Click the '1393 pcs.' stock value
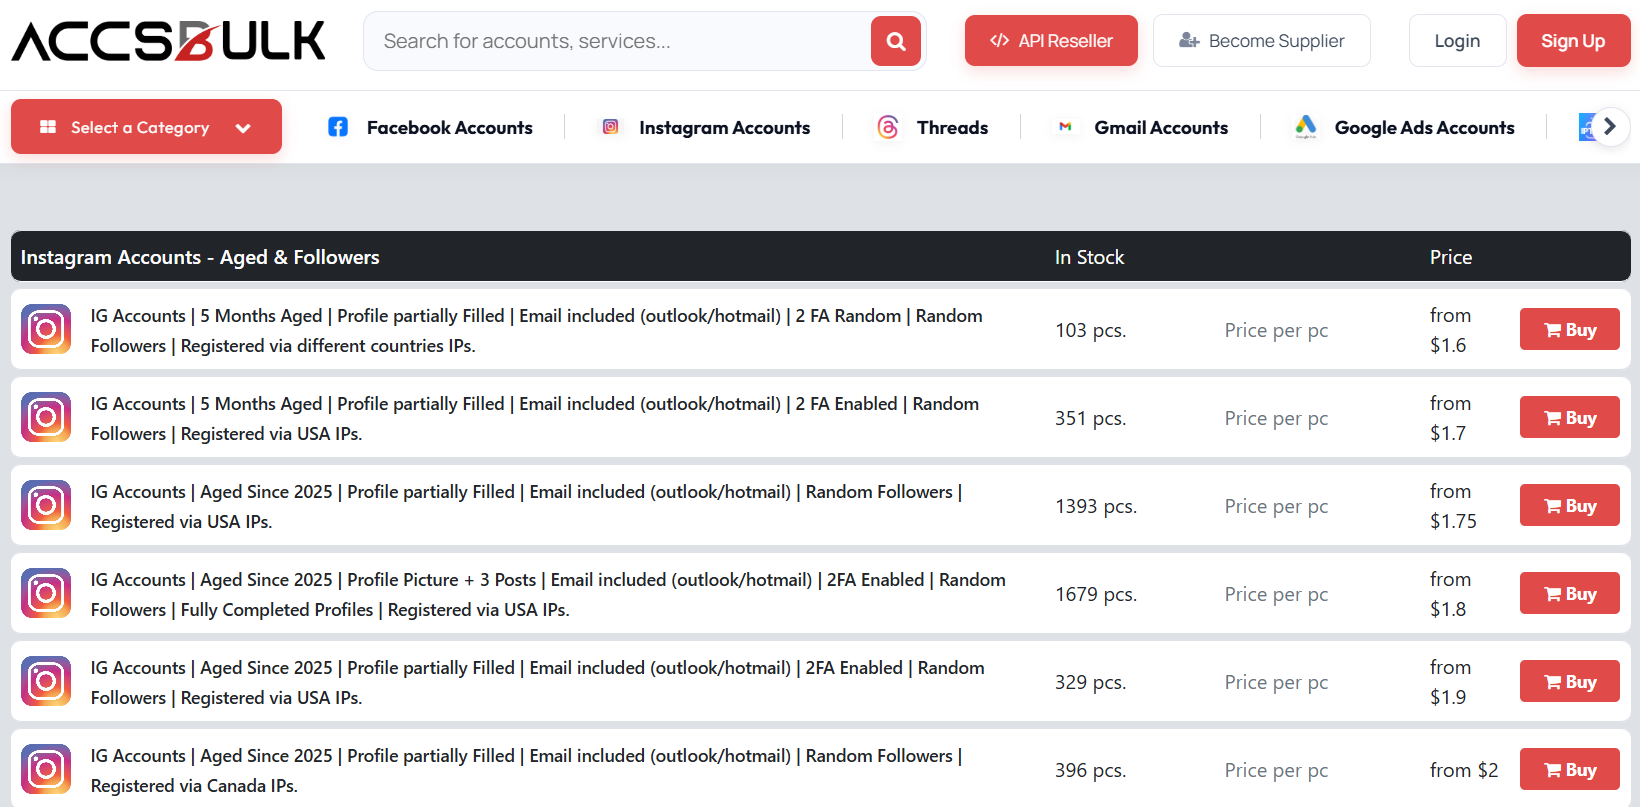This screenshot has width=1640, height=807. pos(1096,506)
